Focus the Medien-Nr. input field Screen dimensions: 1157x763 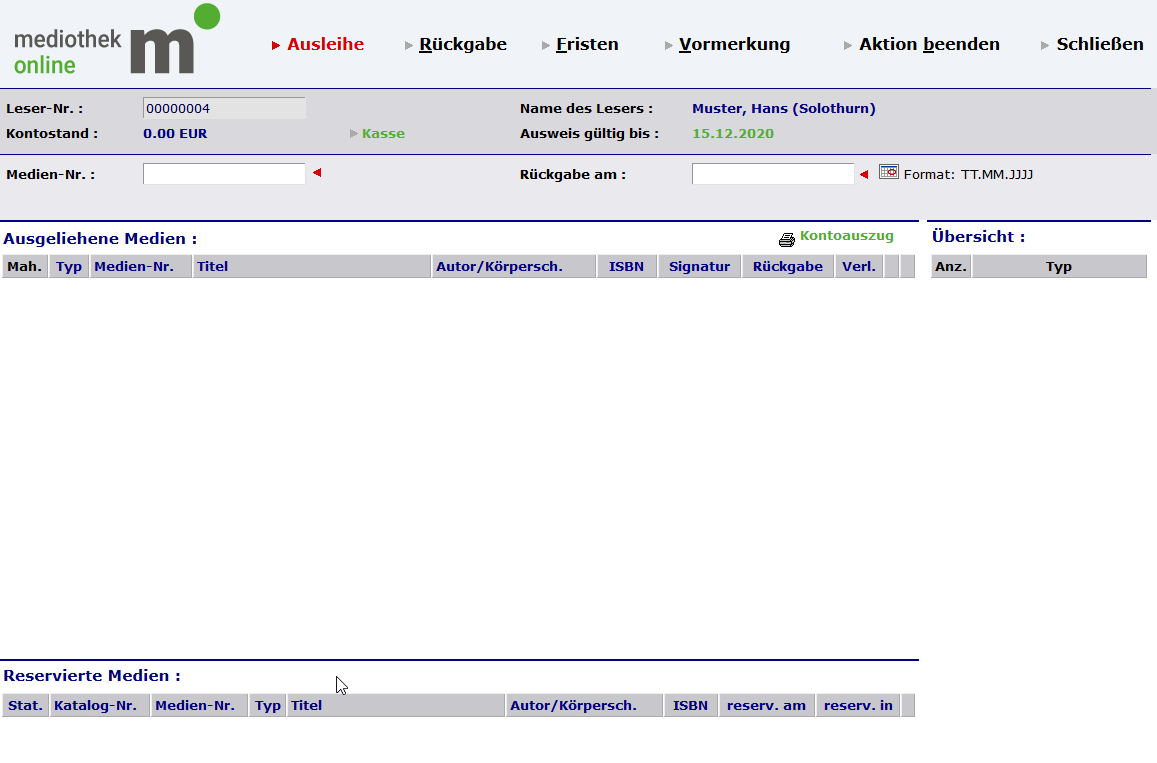point(224,174)
